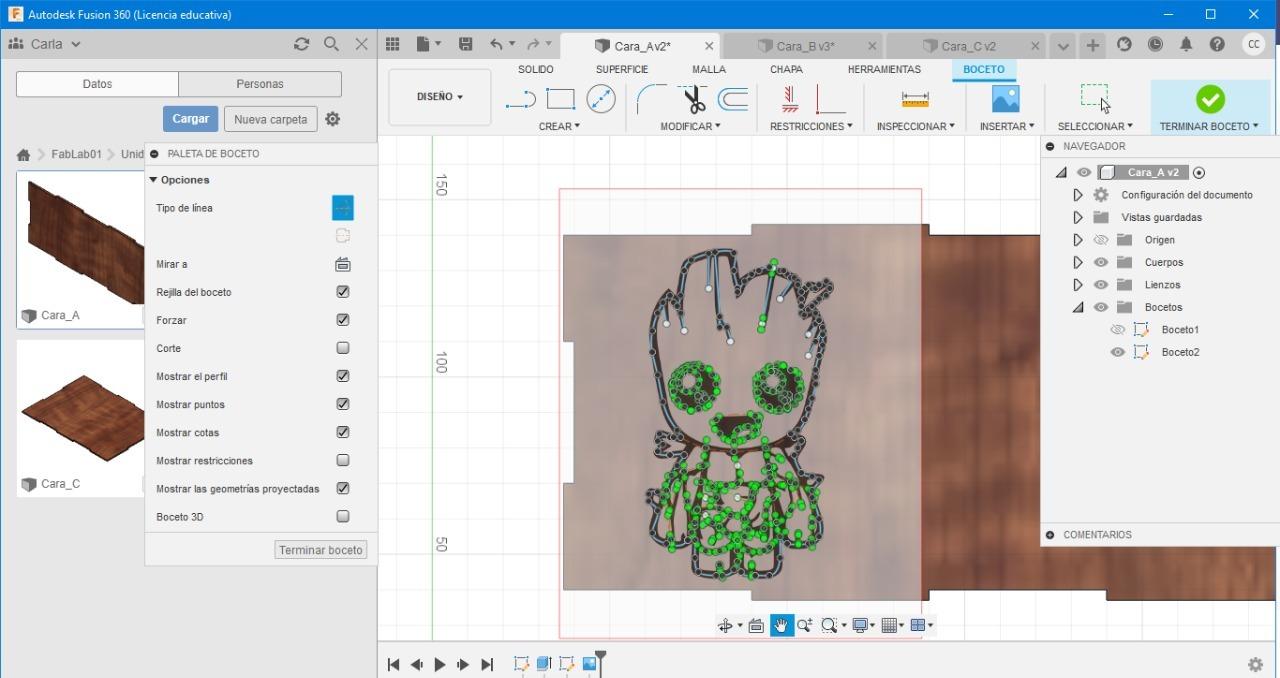Toggle Forzar checkbox
Viewport: 1280px width, 678px height.
pos(343,320)
